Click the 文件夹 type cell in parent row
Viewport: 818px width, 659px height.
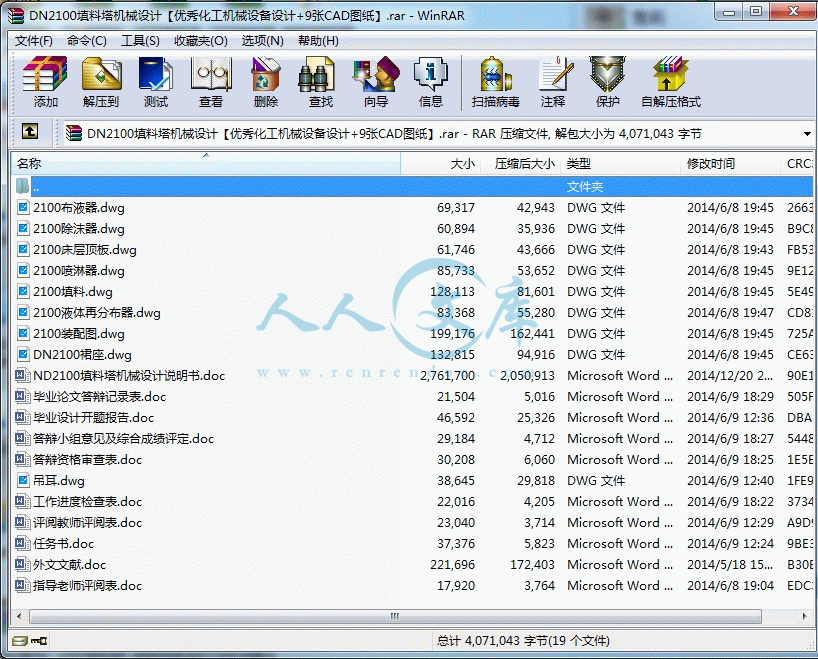[x=585, y=186]
